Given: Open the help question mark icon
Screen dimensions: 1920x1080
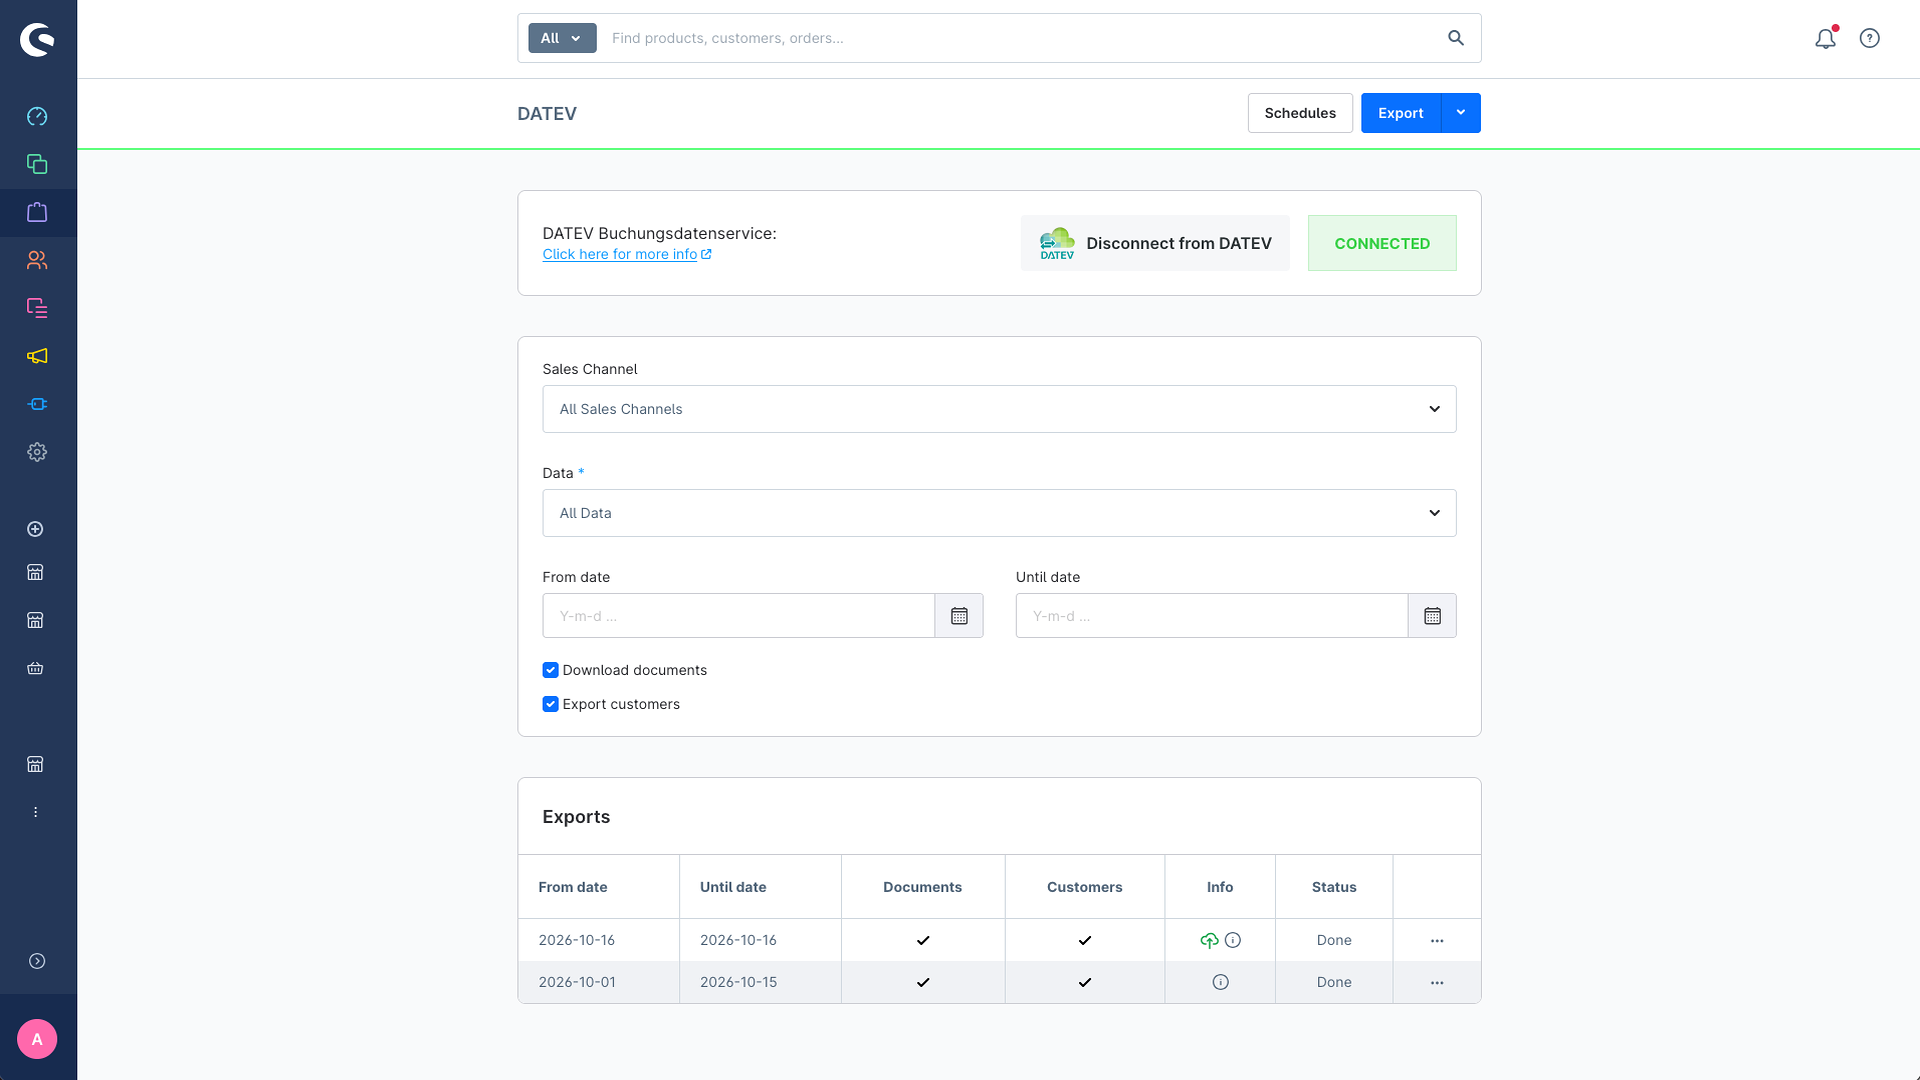Looking at the screenshot, I should click(1869, 38).
